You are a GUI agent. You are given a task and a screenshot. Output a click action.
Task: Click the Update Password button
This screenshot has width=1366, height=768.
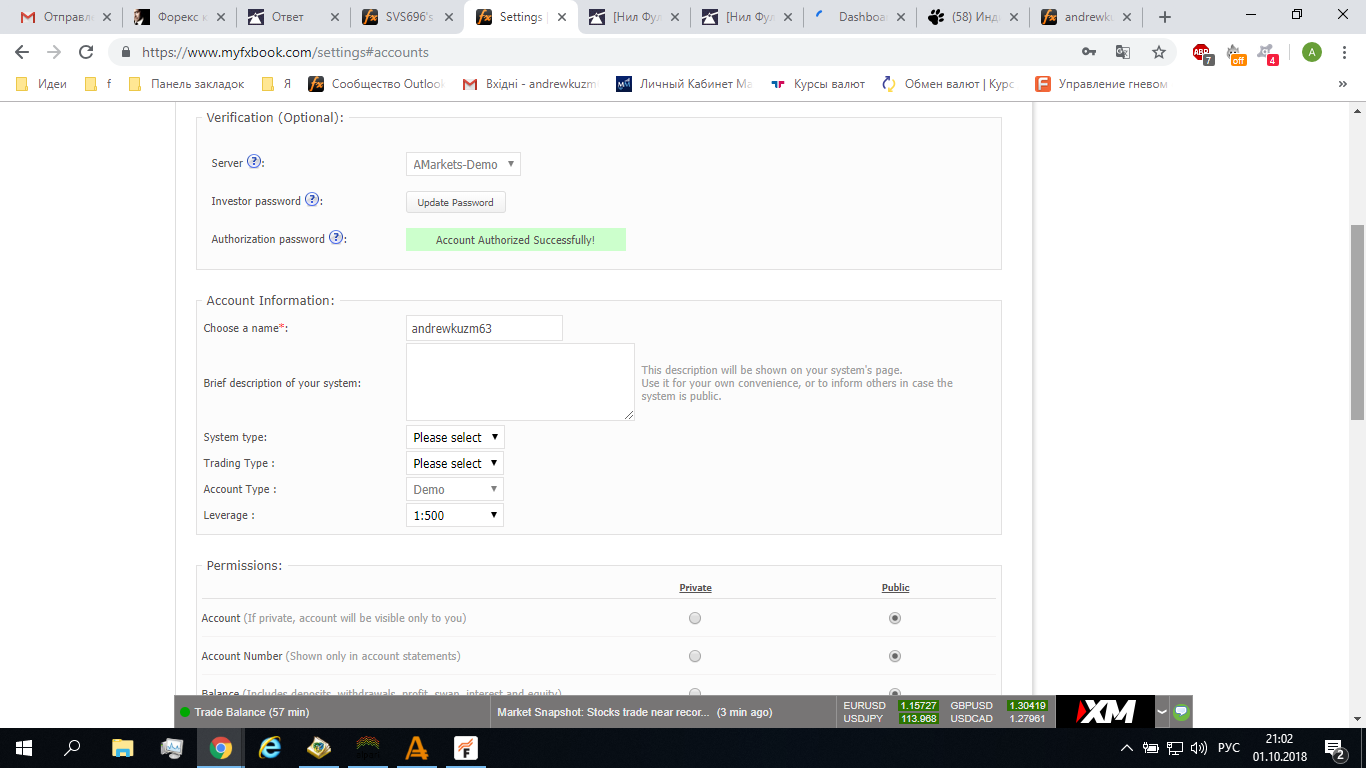[x=455, y=202]
